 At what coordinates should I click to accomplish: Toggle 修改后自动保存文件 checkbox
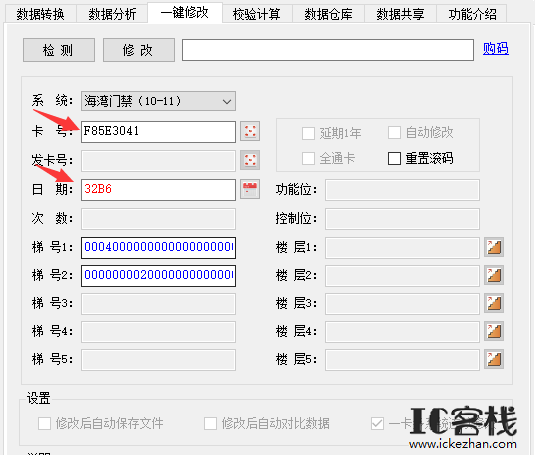[44, 423]
